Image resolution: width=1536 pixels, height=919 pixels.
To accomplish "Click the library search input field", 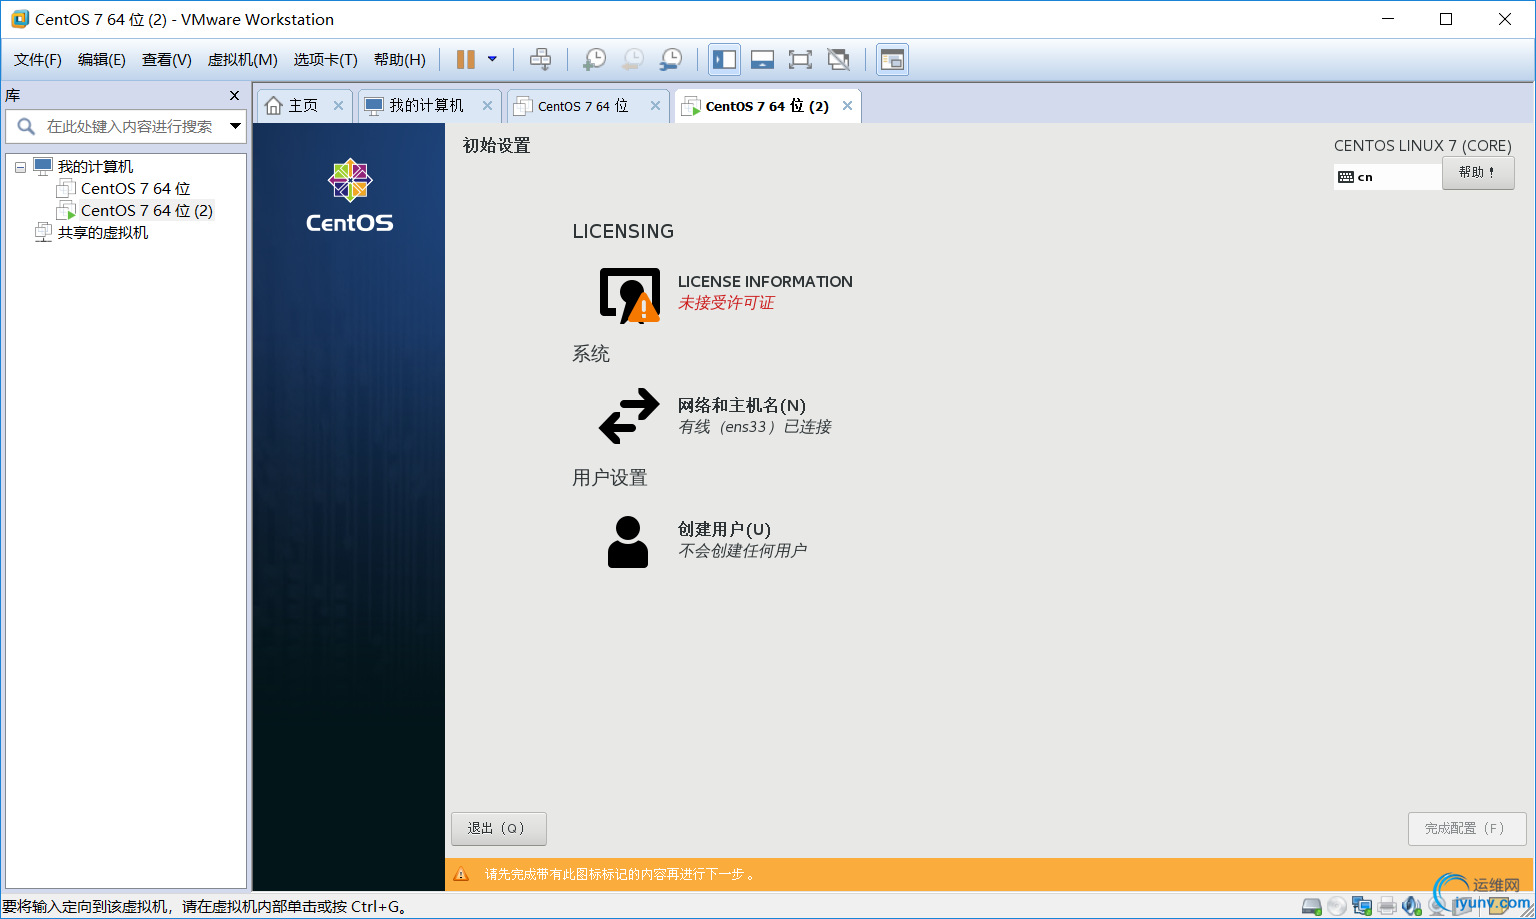I will coord(132,126).
